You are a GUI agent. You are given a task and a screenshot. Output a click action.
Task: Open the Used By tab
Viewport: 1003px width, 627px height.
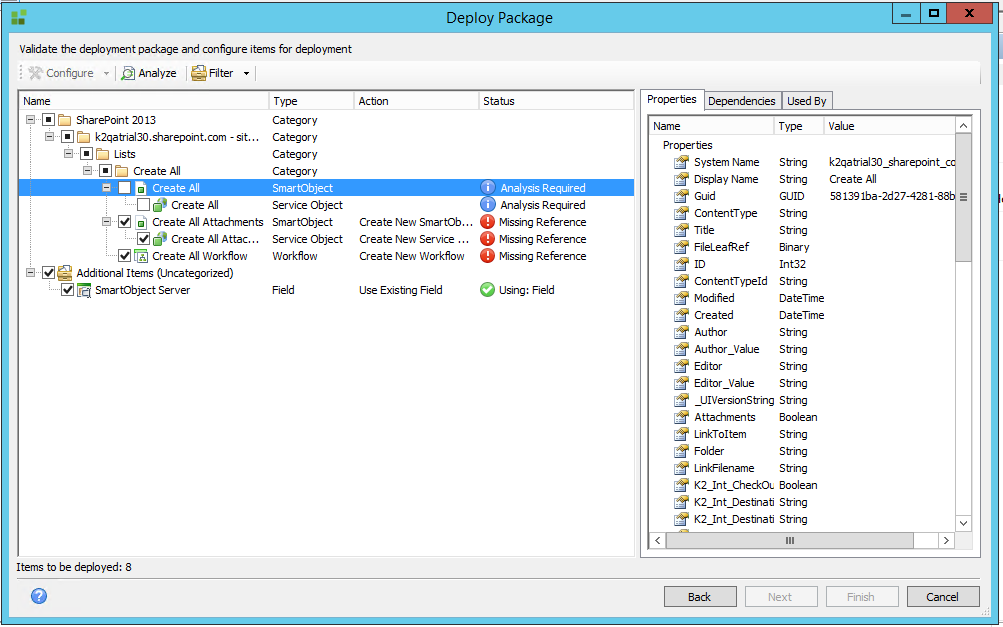coord(806,101)
